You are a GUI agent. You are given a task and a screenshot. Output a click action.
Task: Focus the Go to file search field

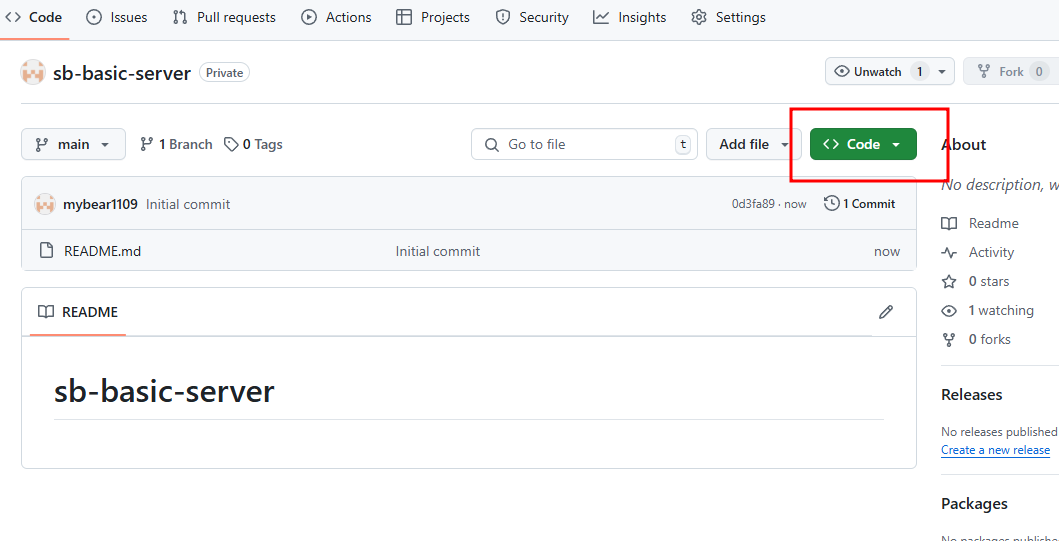point(584,144)
